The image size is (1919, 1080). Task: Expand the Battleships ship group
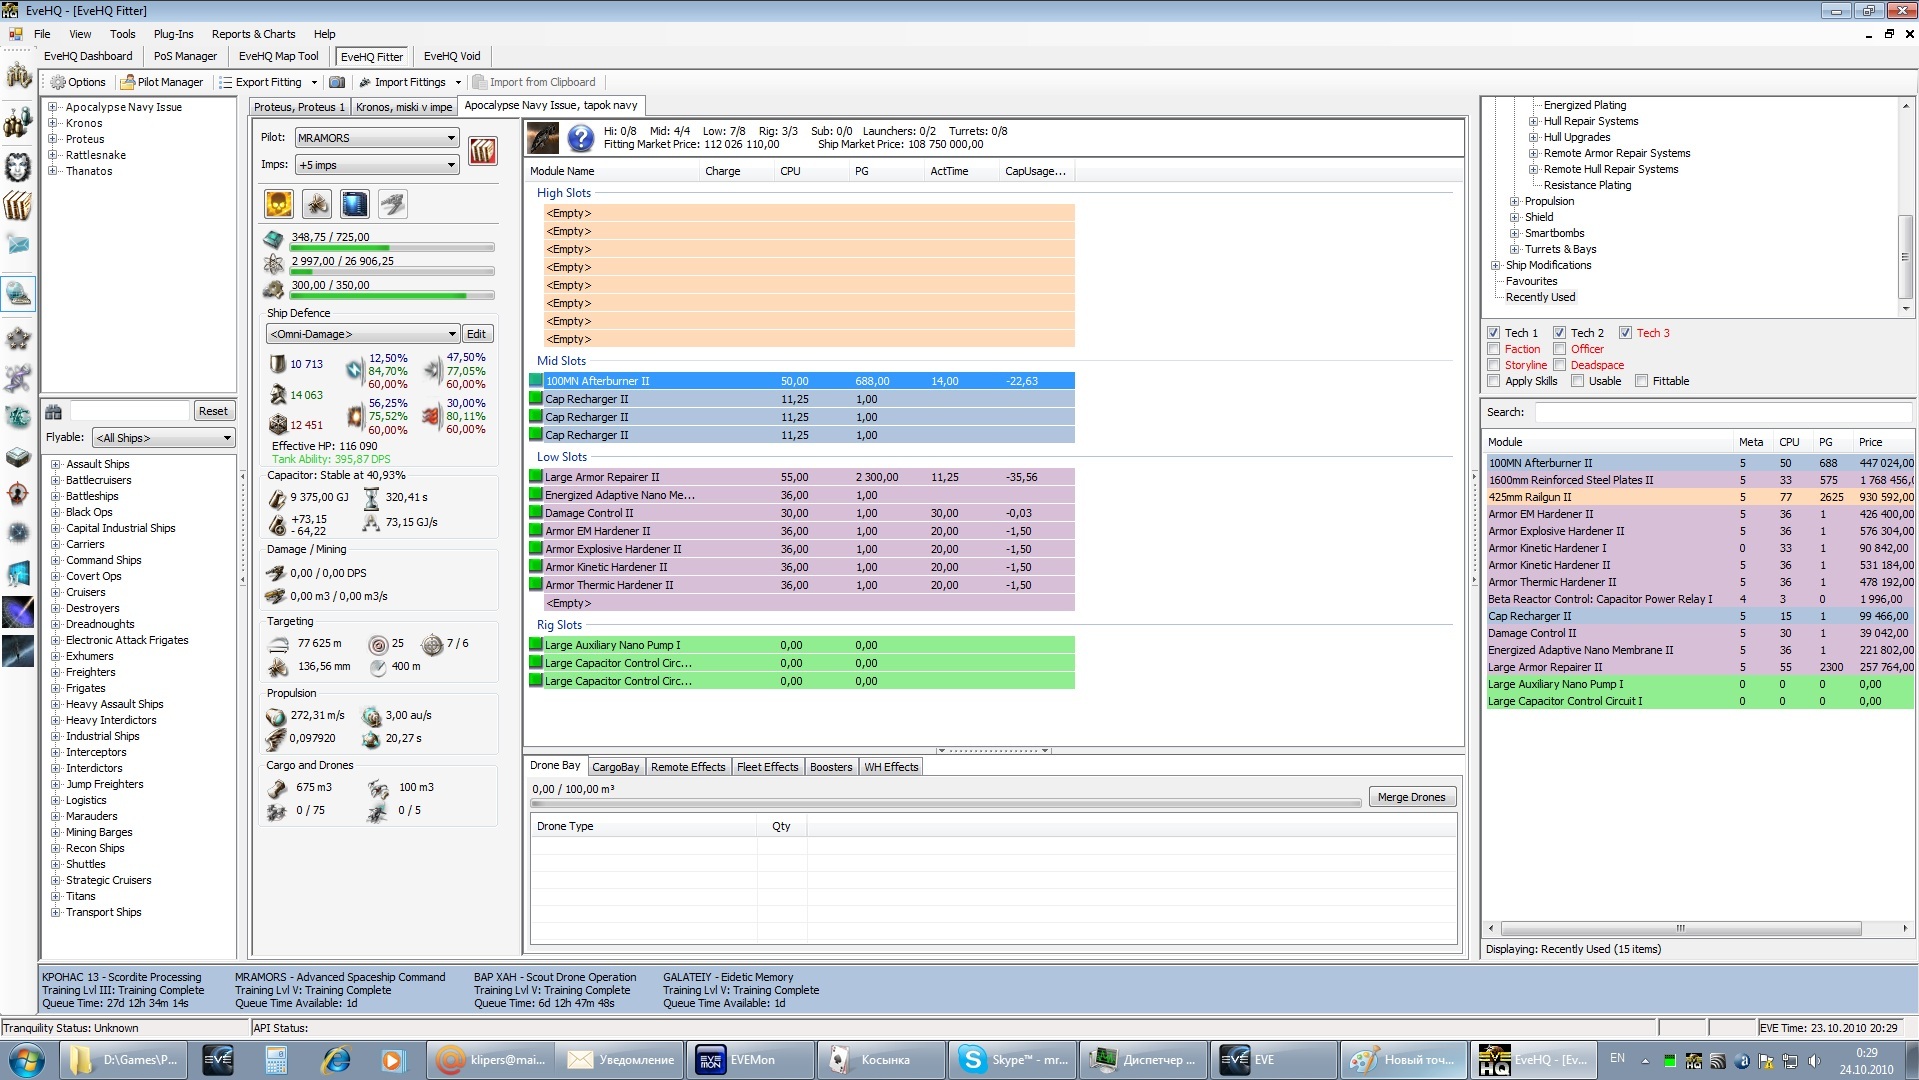point(56,496)
